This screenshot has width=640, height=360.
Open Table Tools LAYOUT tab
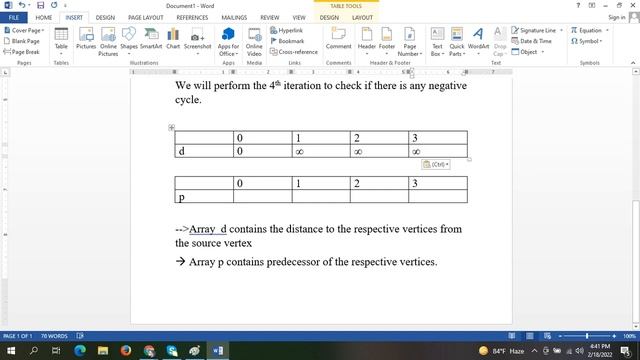pyautogui.click(x=362, y=18)
